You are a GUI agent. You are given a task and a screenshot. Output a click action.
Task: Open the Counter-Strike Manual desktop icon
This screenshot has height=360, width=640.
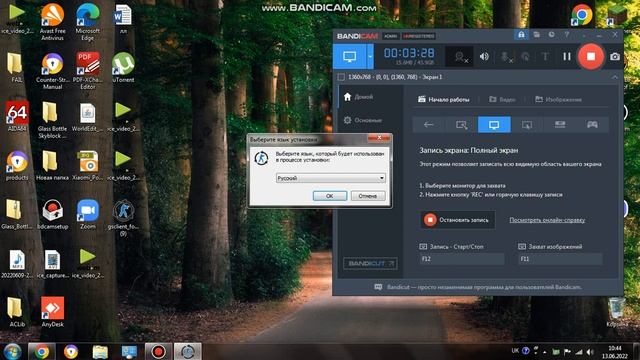53,70
